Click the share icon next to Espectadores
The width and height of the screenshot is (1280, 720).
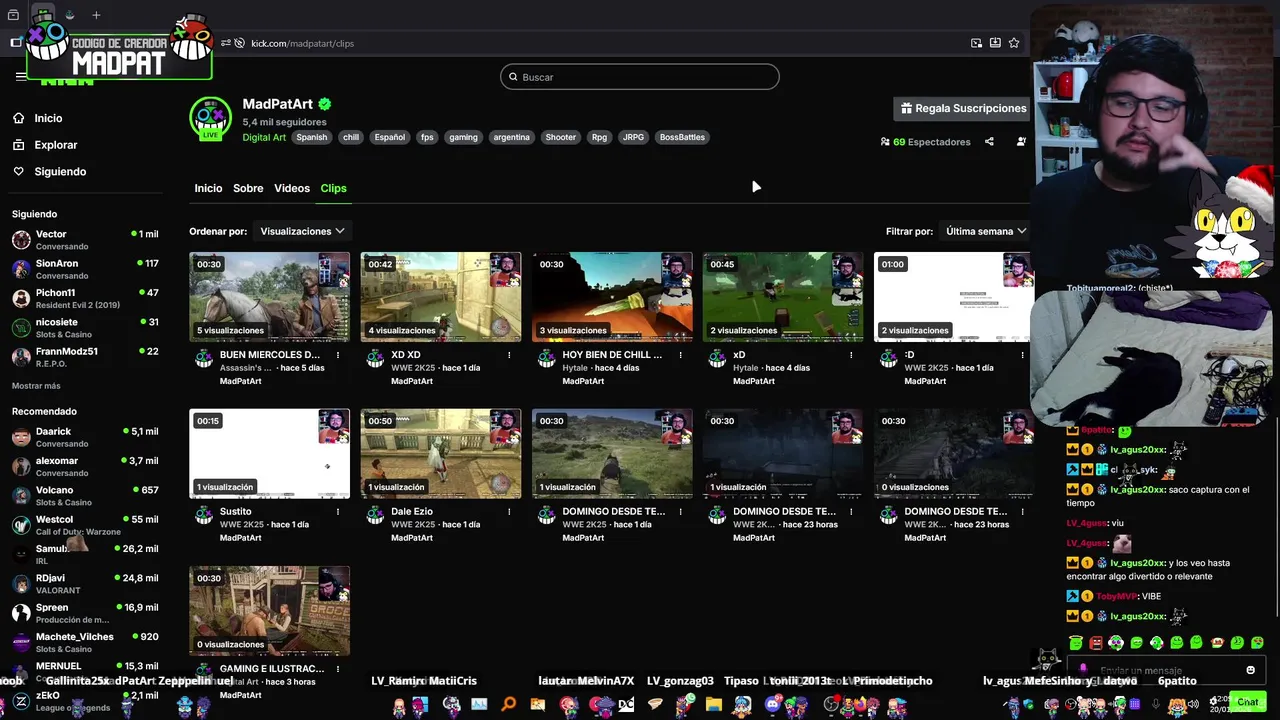coord(989,142)
